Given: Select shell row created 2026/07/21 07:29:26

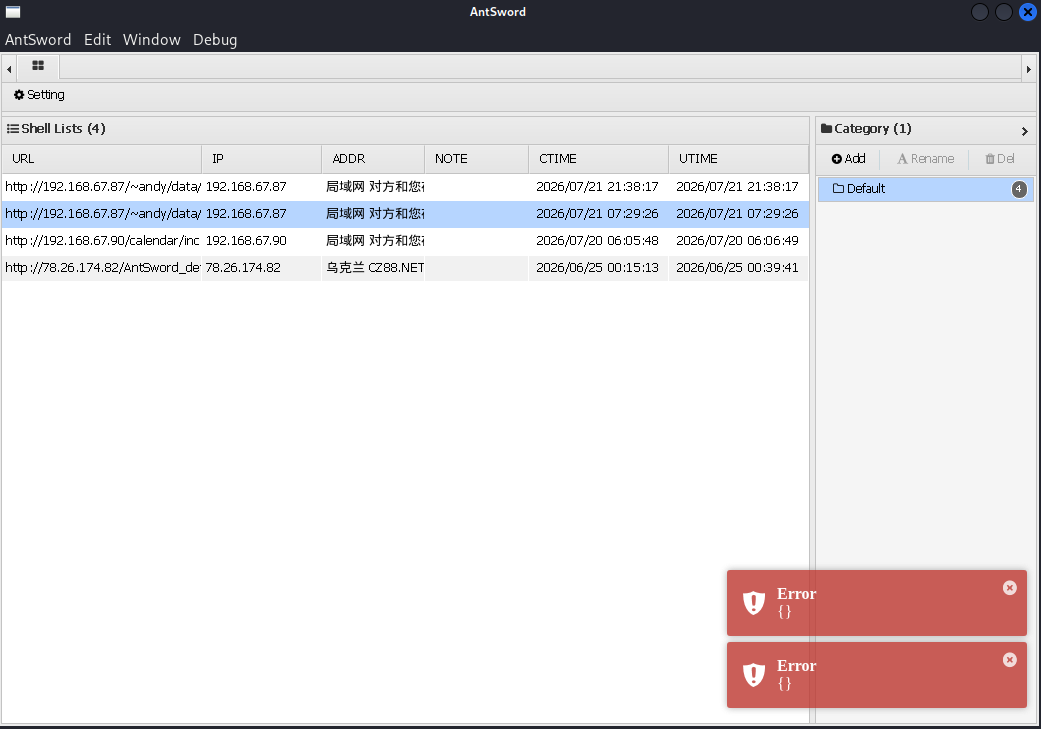Looking at the screenshot, I should click(x=405, y=214).
